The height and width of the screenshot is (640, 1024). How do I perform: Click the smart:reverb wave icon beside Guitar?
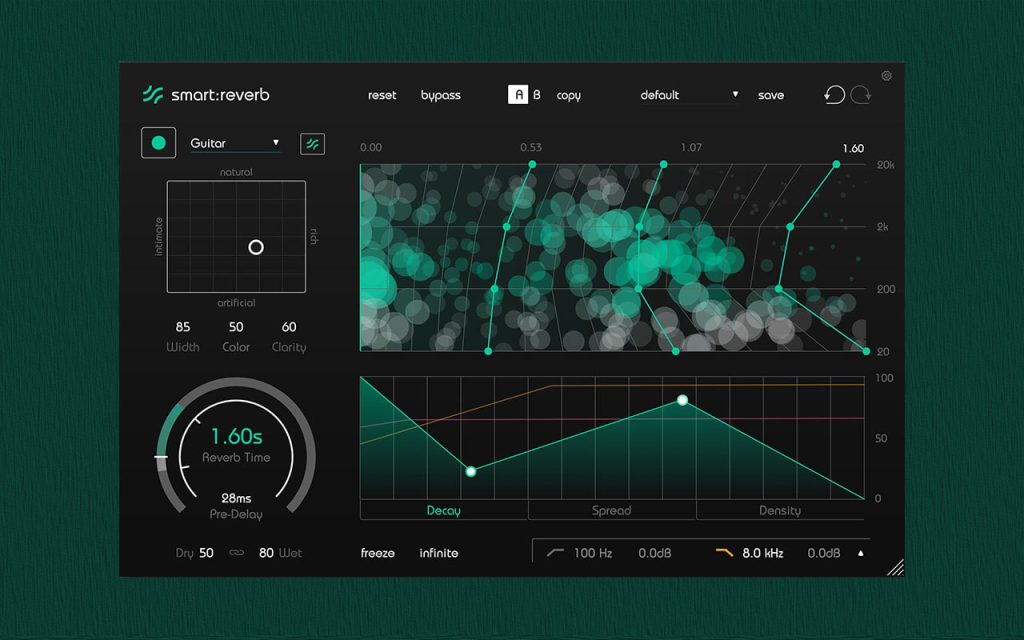(312, 144)
